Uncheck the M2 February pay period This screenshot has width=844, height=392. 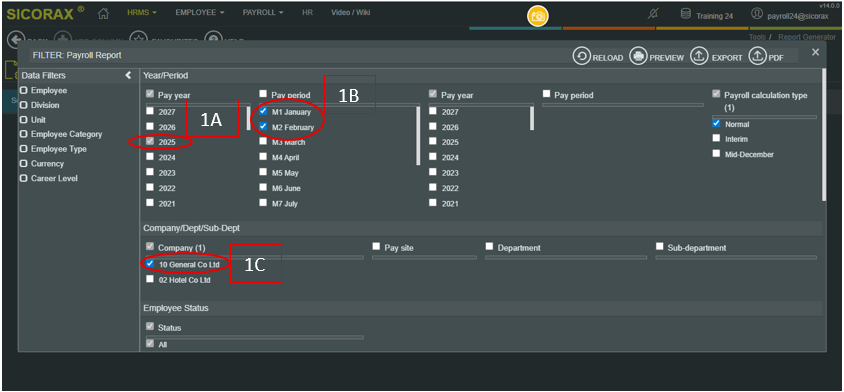pyautogui.click(x=263, y=127)
